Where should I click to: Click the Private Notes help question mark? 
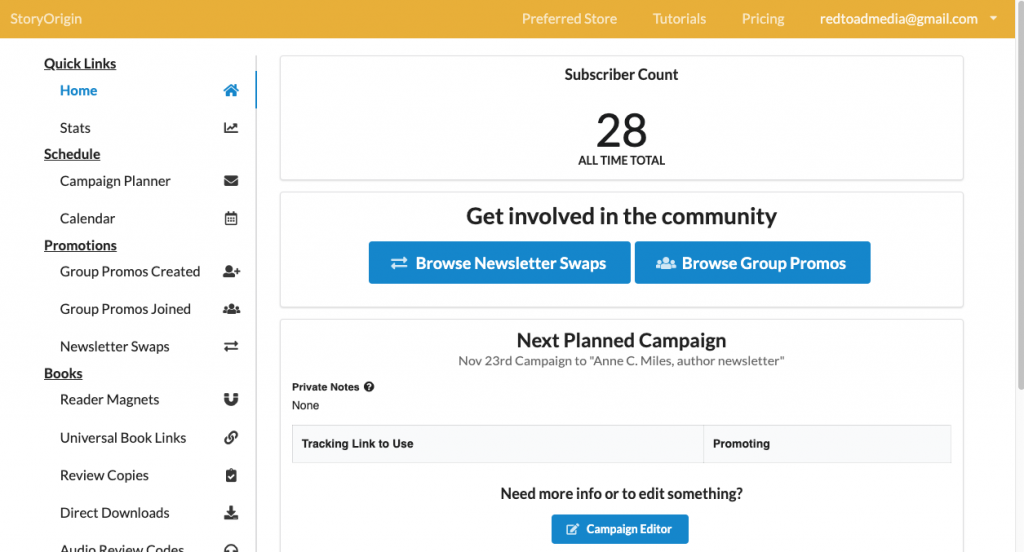point(369,387)
